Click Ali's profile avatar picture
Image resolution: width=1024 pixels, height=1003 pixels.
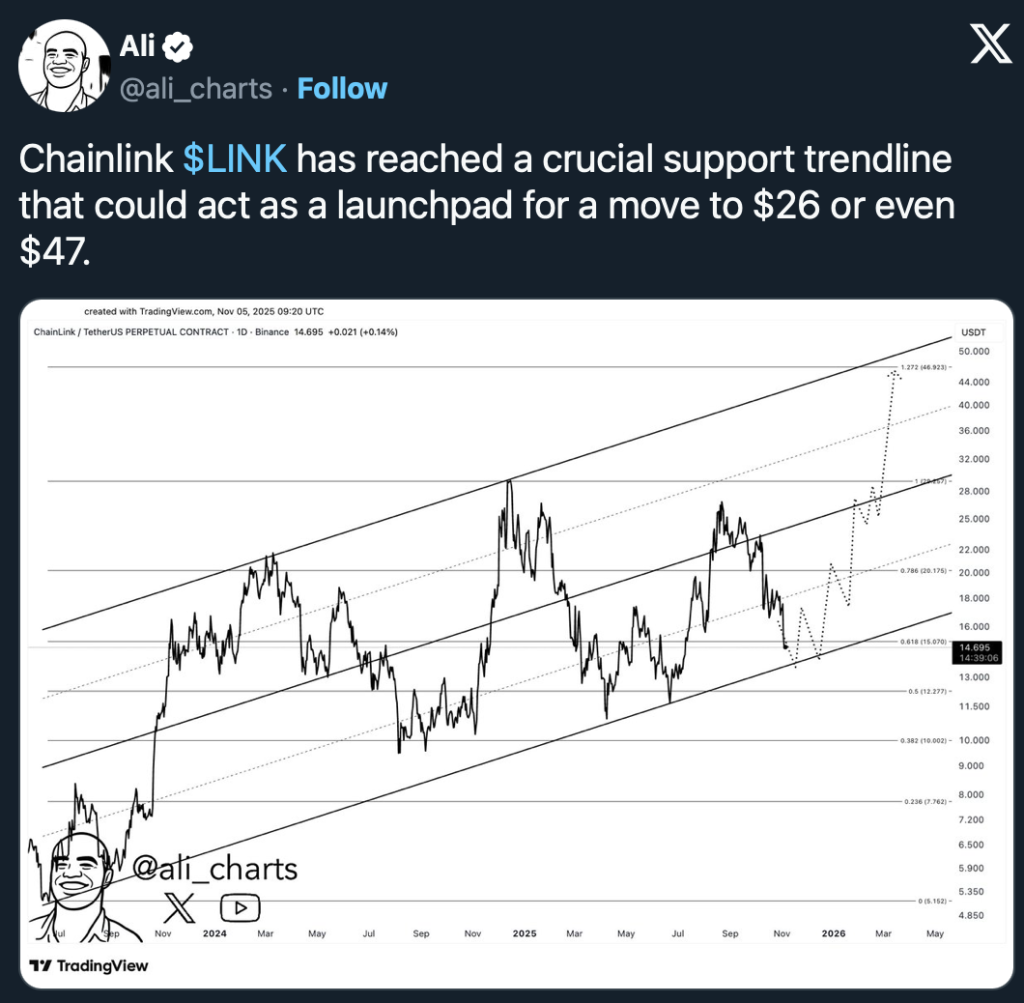point(64,66)
